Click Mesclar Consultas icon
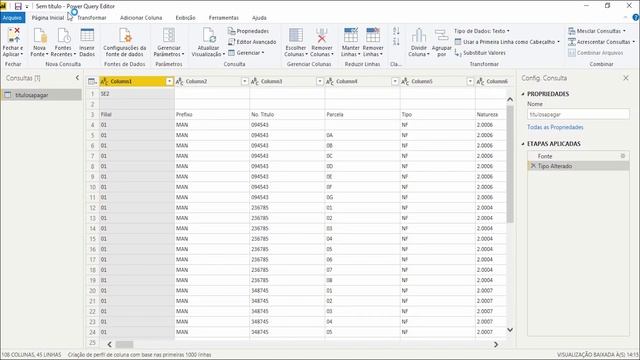 tap(572, 31)
